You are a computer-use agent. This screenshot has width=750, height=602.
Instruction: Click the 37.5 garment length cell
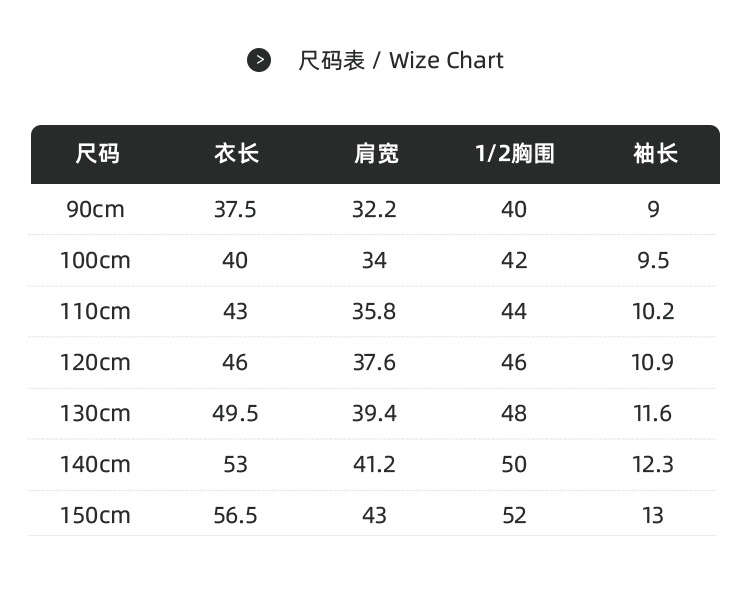tap(235, 210)
